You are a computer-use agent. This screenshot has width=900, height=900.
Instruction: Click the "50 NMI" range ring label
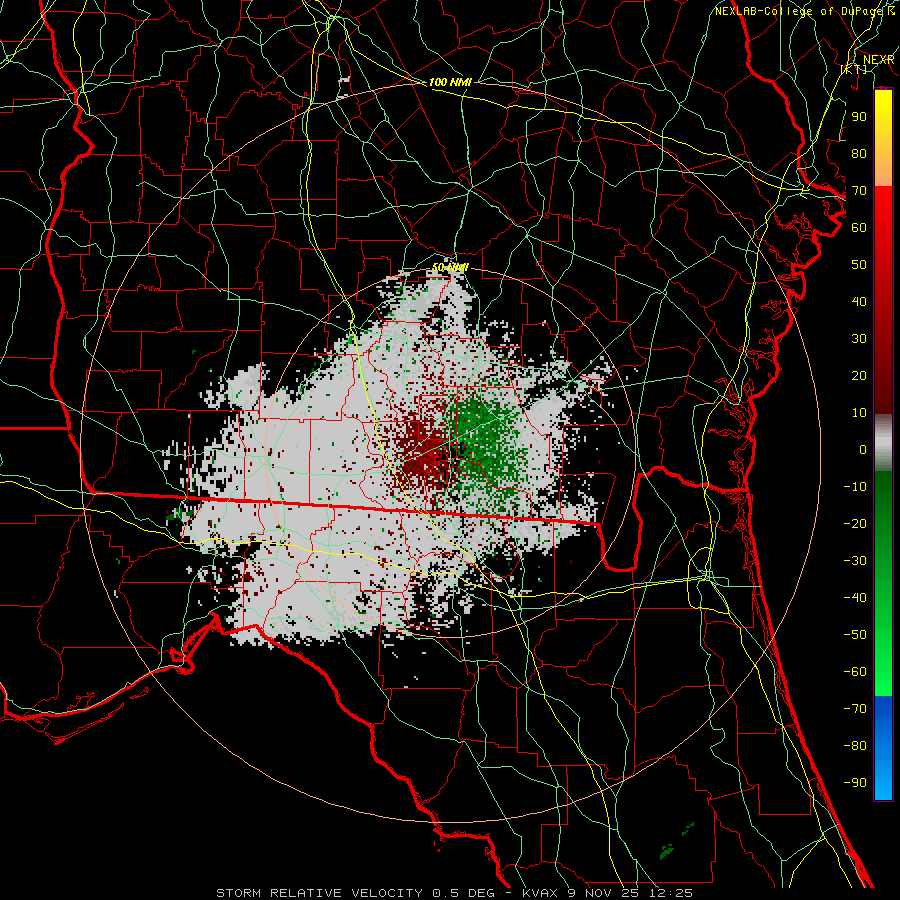[450, 267]
